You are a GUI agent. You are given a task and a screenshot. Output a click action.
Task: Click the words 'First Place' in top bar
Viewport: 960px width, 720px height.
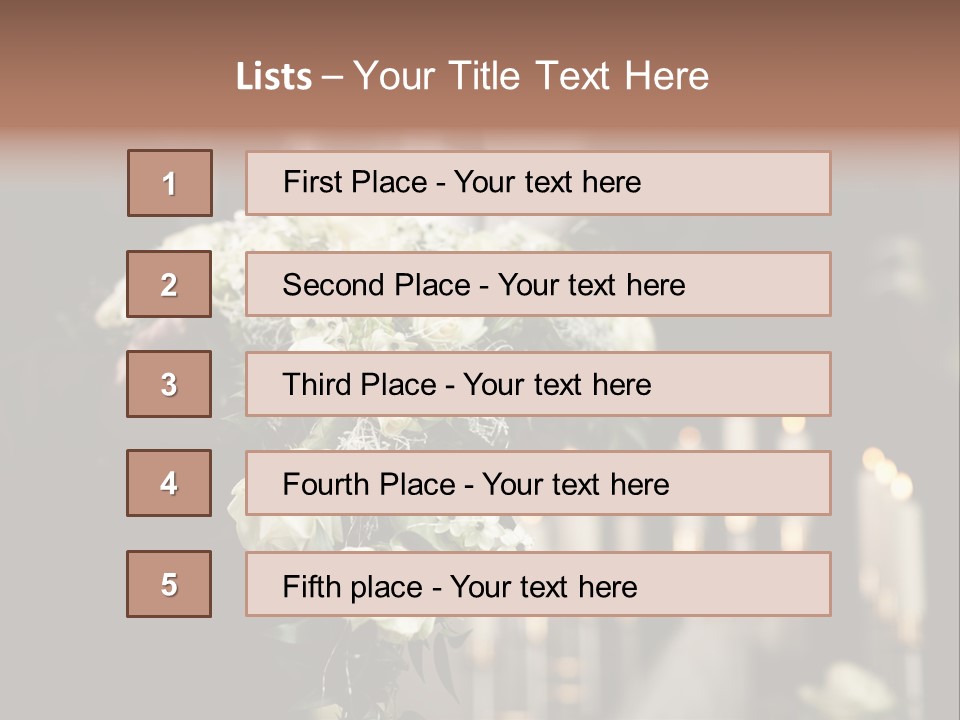click(354, 182)
